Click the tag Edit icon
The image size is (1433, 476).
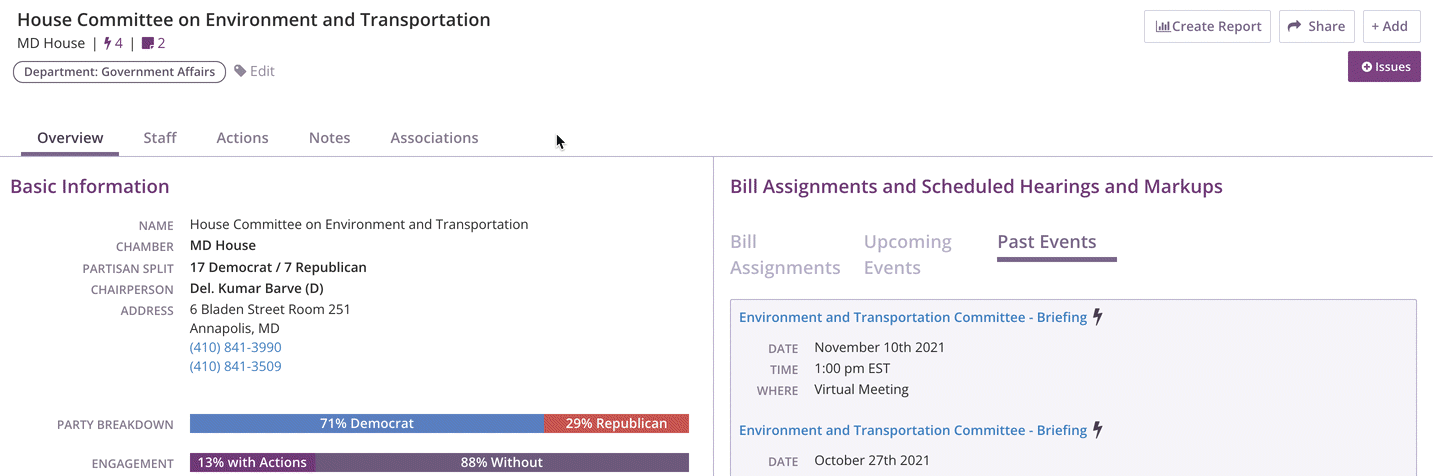point(240,71)
